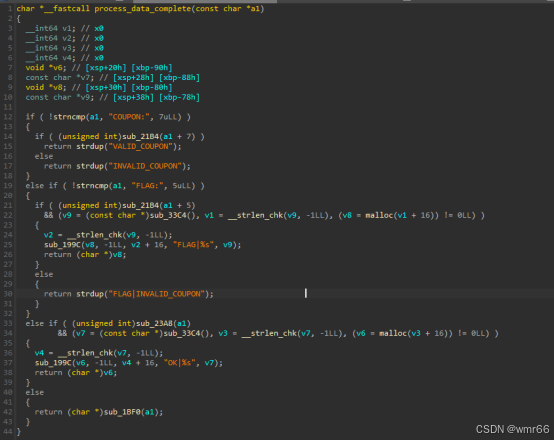The image size is (554, 441).
Task: Click sub_1BF0 call on line 42
Action: tap(122, 412)
